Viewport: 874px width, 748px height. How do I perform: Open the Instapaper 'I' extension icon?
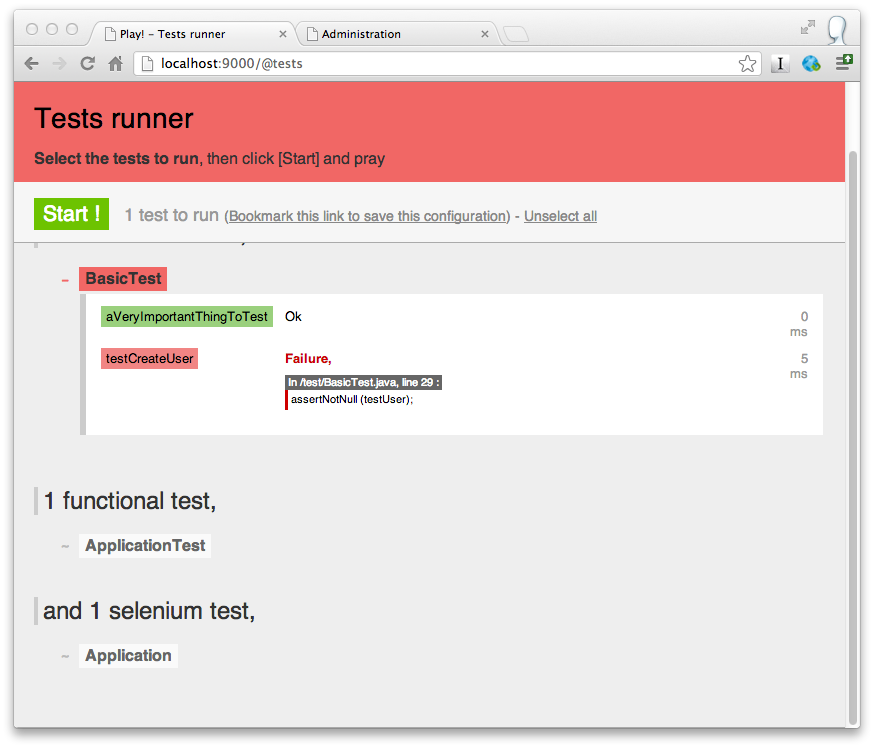click(780, 63)
